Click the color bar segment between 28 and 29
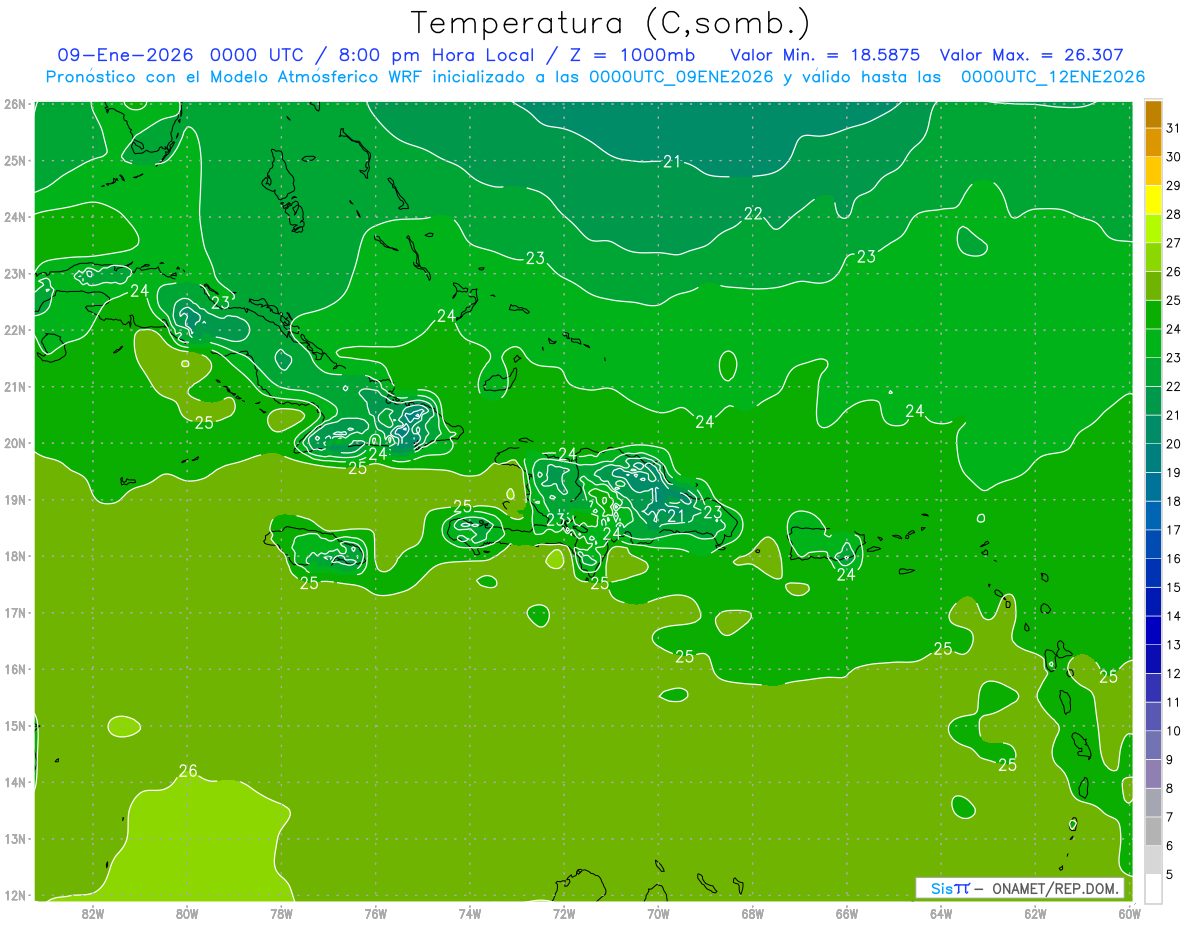Image resolution: width=1200 pixels, height=927 pixels. coord(1153,200)
